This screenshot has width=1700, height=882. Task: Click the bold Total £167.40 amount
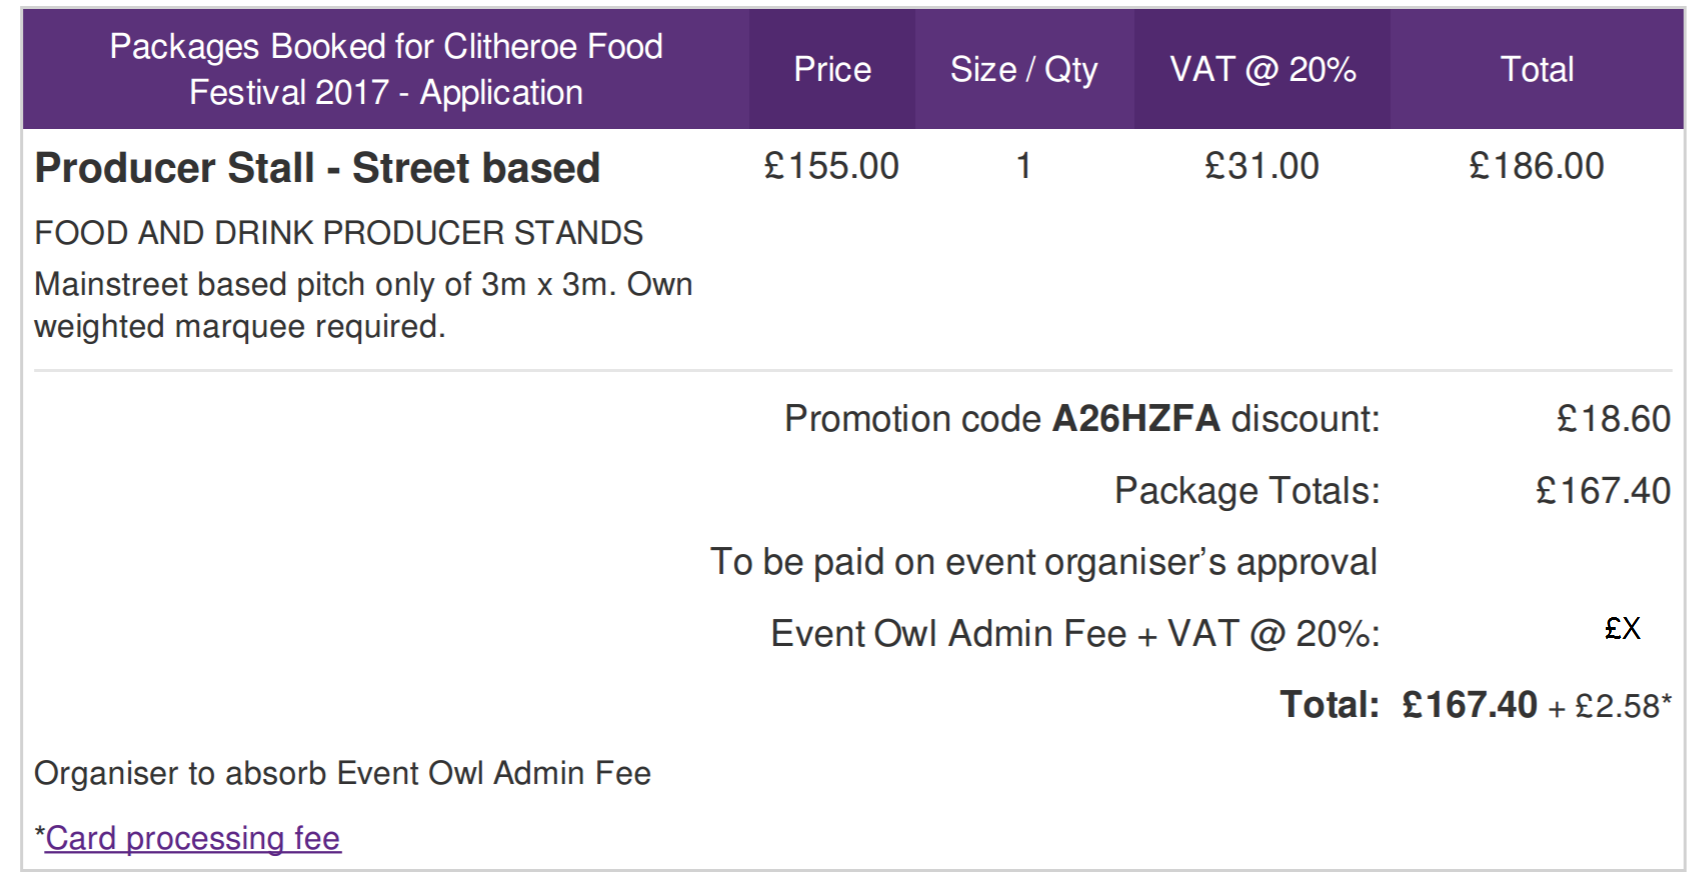[x=1469, y=705]
